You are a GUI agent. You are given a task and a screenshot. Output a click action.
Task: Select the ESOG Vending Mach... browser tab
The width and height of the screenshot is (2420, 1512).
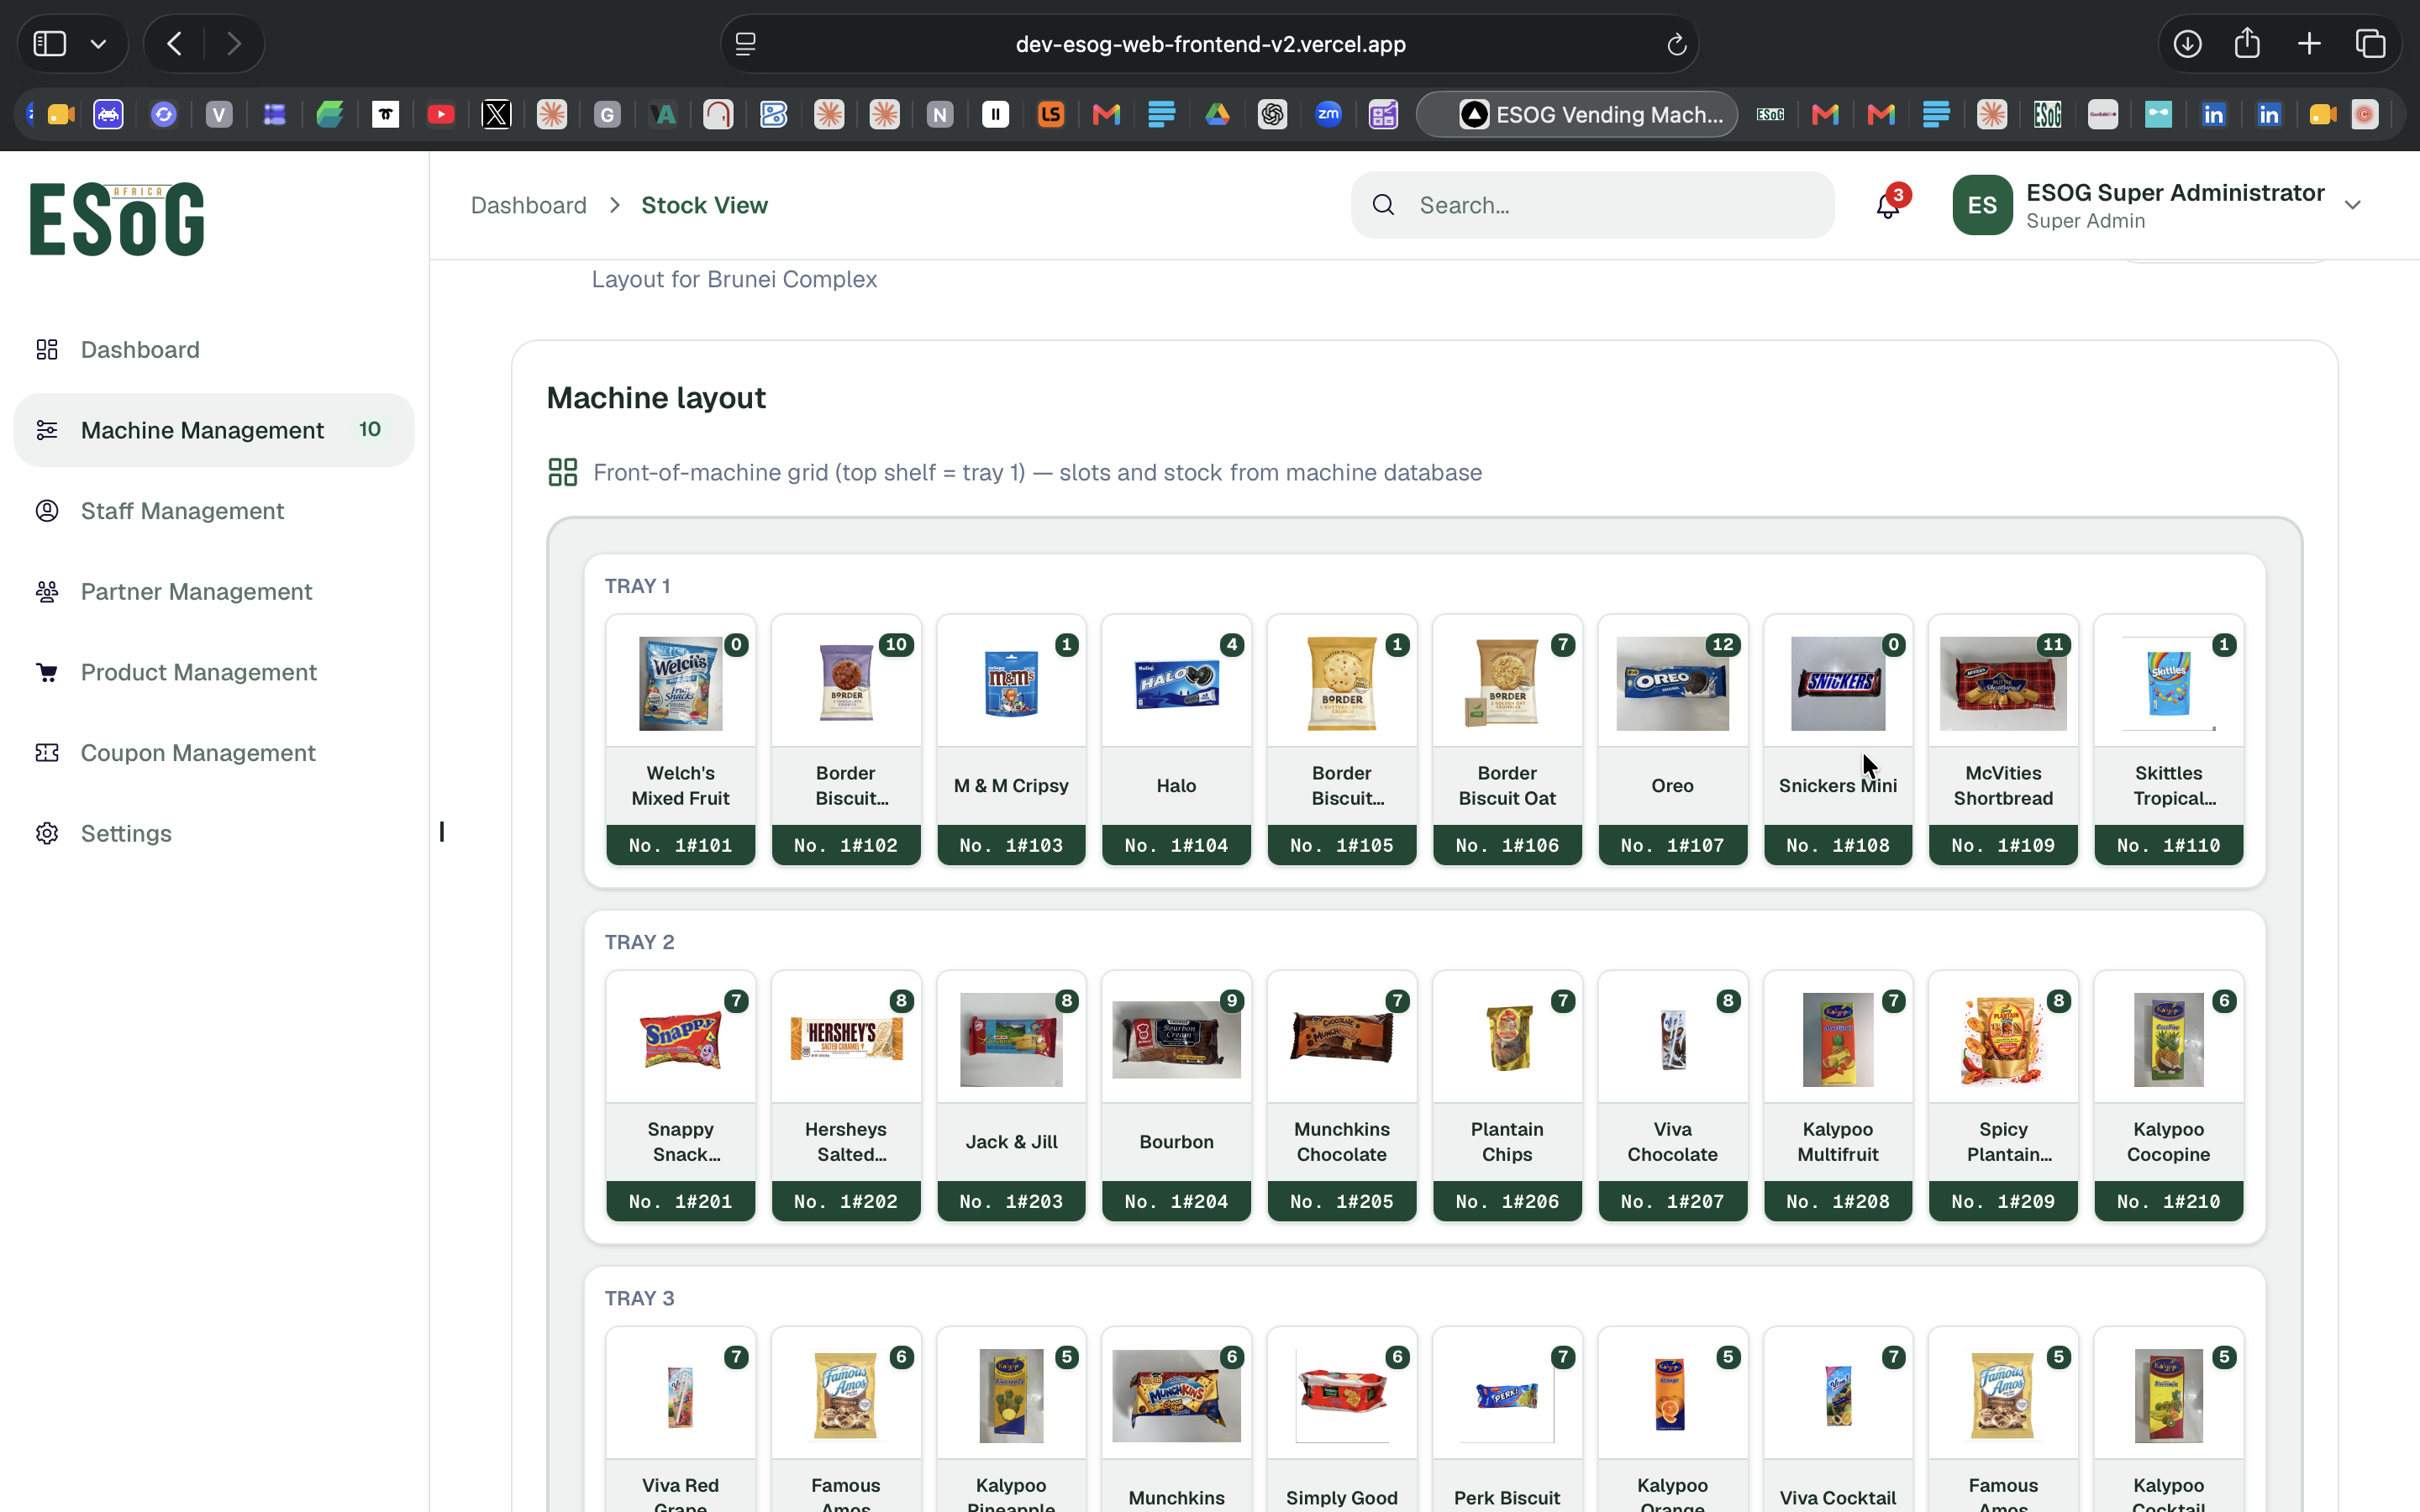1577,115
